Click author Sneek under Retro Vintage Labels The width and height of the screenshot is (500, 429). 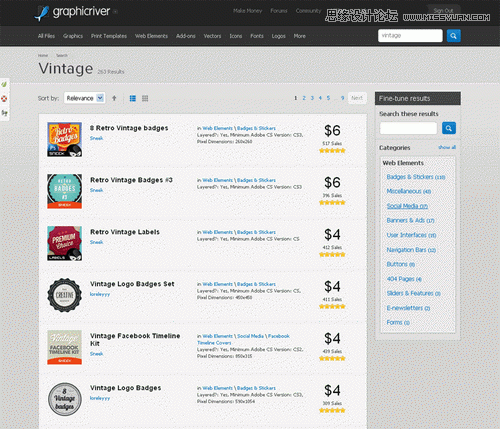96,242
